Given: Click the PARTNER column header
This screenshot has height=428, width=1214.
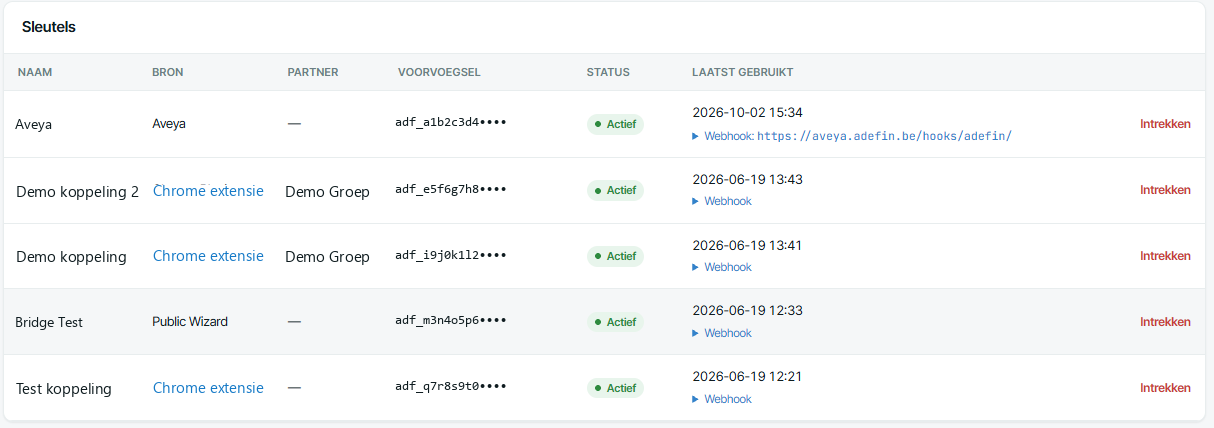Looking at the screenshot, I should pos(313,72).
